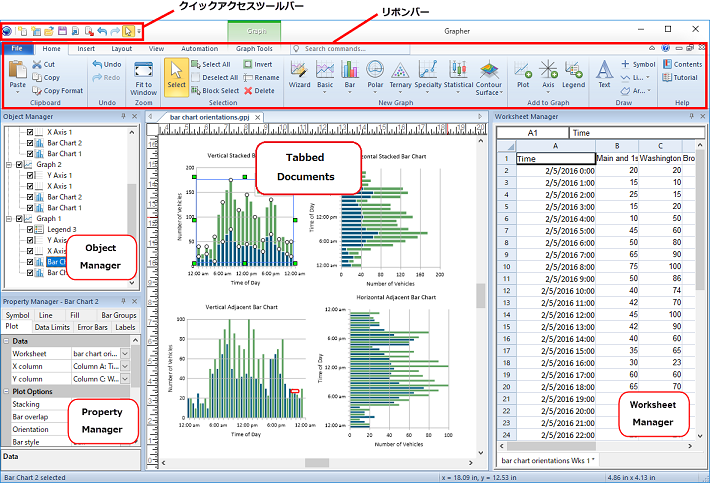Select the Text draw tool
The width and height of the screenshot is (710, 483).
(x=604, y=75)
